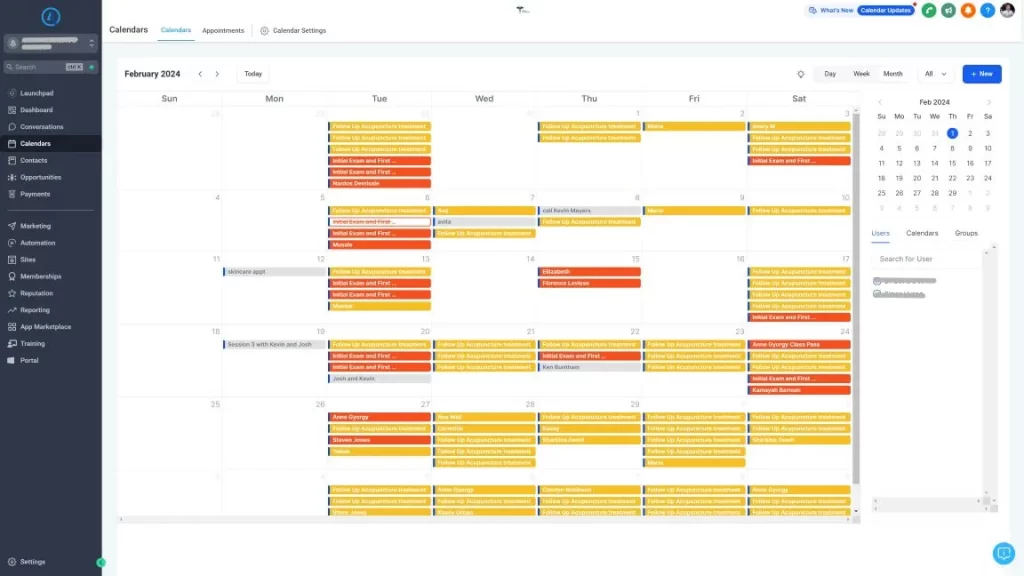Click the Calendar Settings gear icon
This screenshot has width=1024, height=576.
(x=264, y=31)
